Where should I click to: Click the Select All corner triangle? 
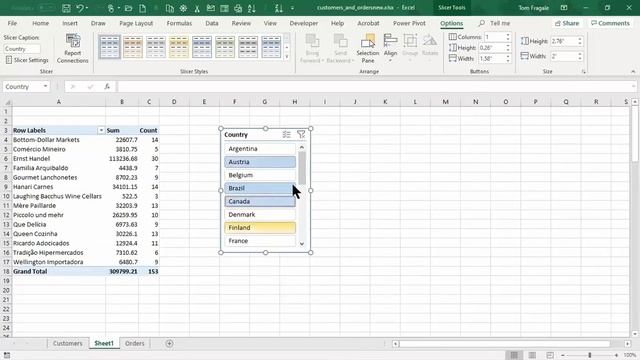point(6,102)
